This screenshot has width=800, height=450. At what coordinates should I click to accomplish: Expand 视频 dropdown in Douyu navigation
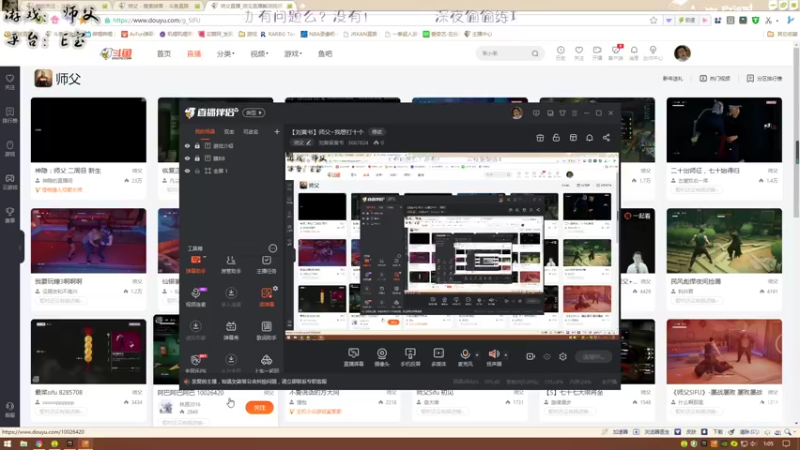(259, 54)
